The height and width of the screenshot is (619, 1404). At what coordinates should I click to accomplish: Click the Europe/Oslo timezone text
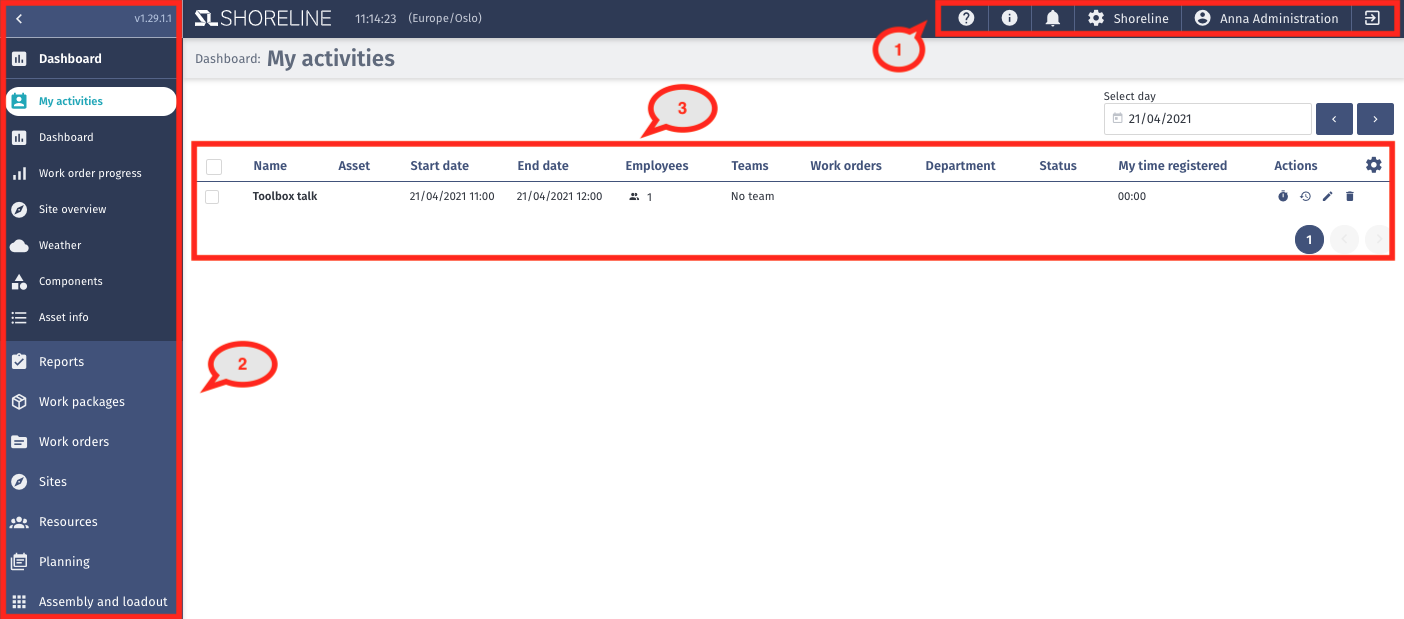pos(445,18)
